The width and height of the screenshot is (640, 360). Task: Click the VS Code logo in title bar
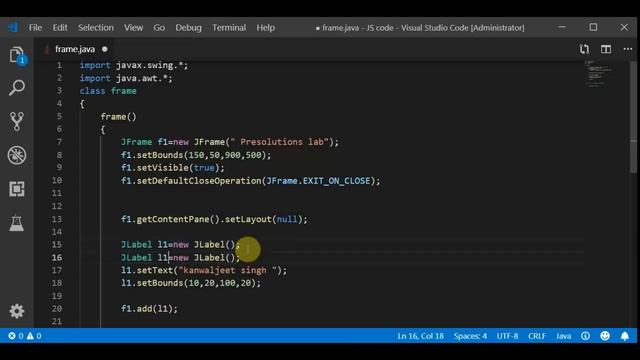coord(13,27)
